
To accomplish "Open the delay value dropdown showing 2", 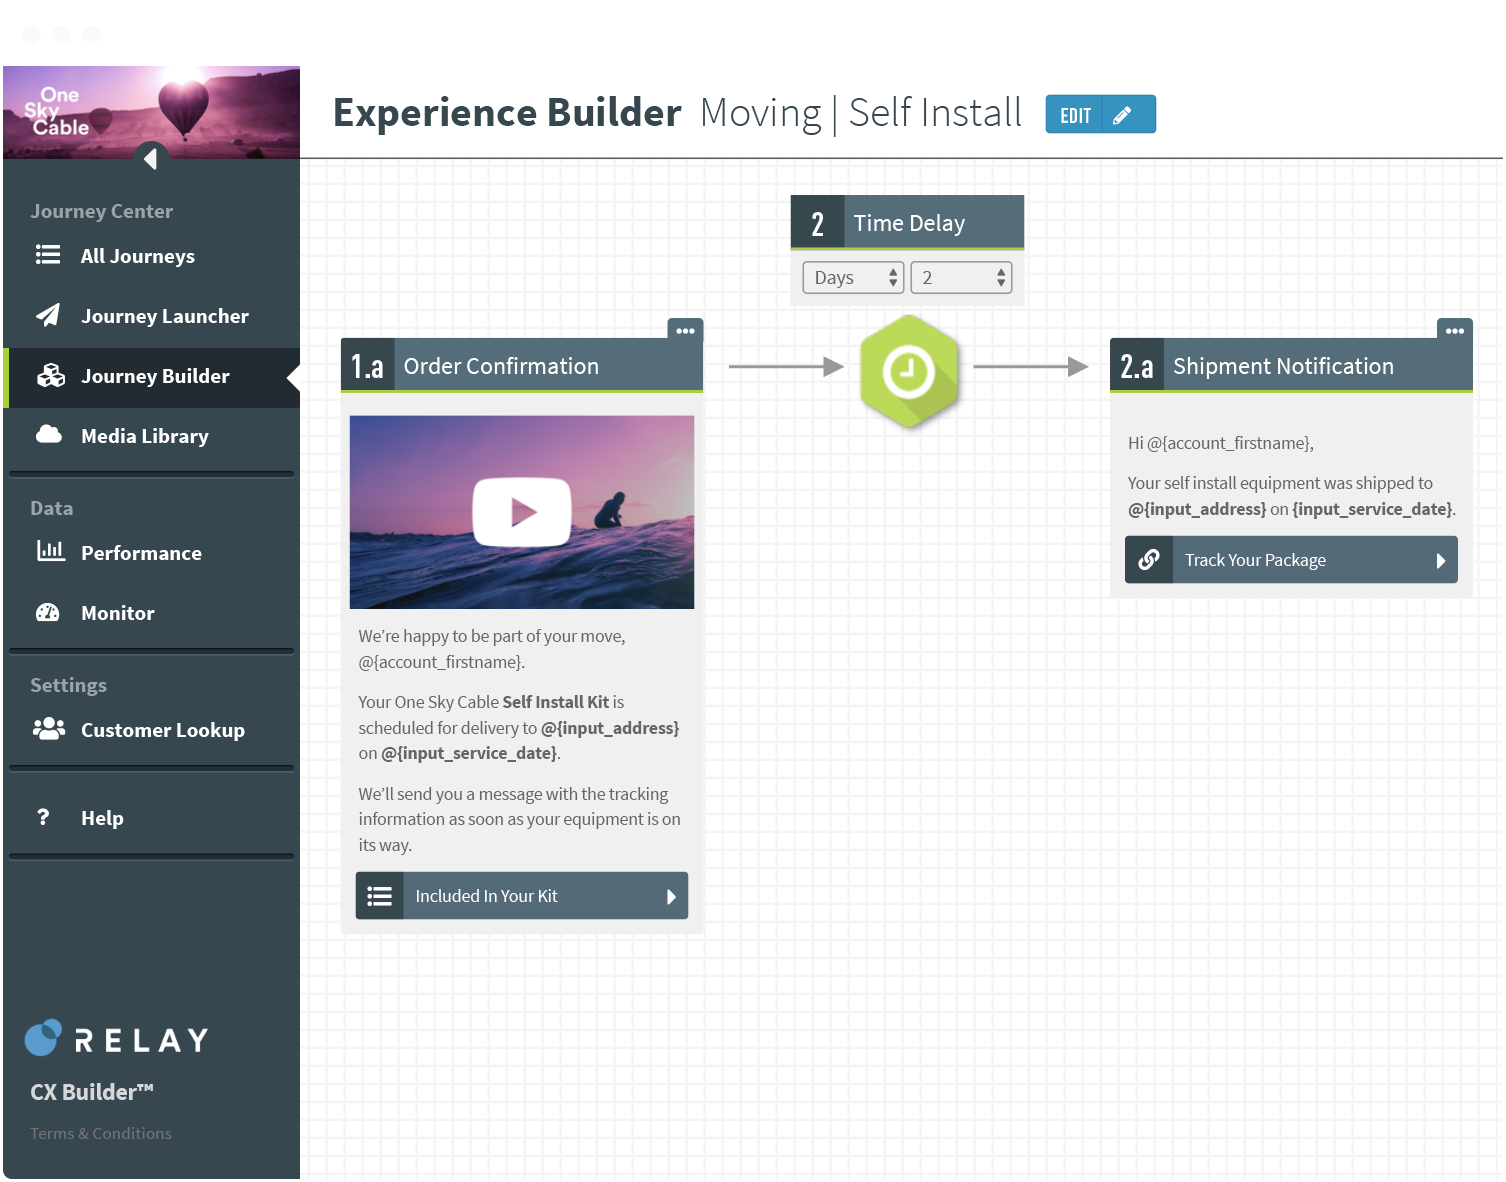I will tap(961, 278).
